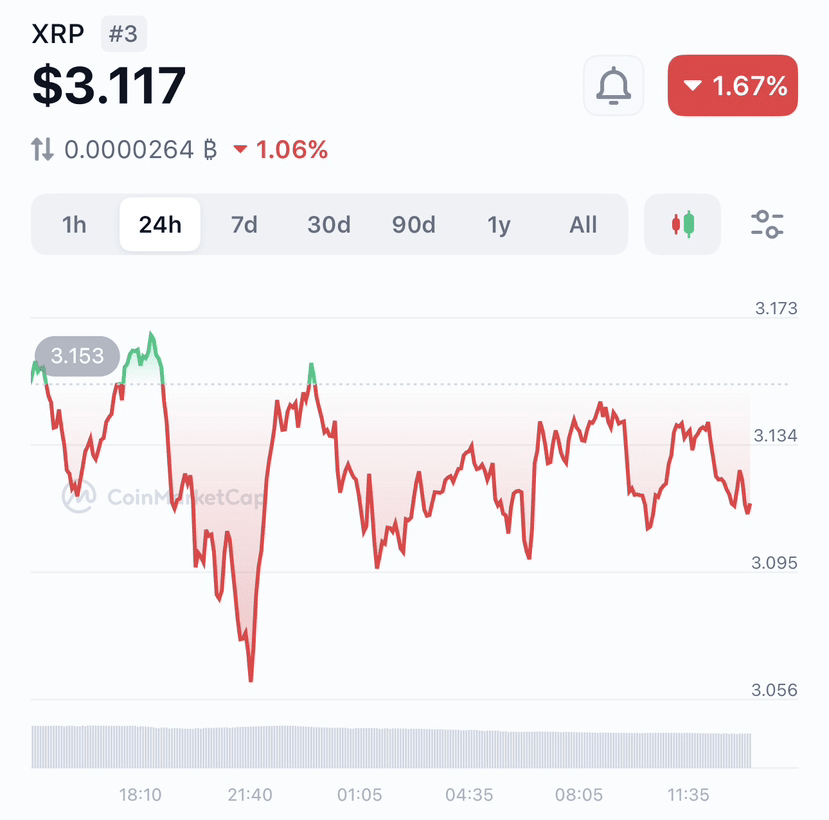Tap the 3.153 opening price label
Viewport: 829px width, 820px height.
pos(77,356)
